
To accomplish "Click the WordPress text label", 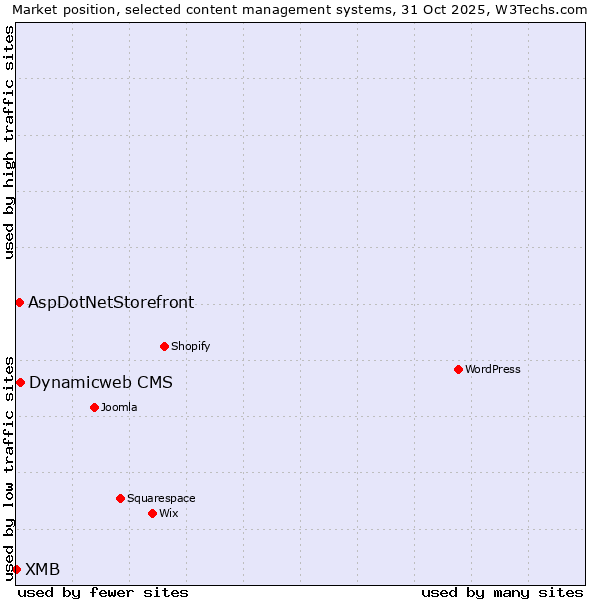I will coord(493,369).
